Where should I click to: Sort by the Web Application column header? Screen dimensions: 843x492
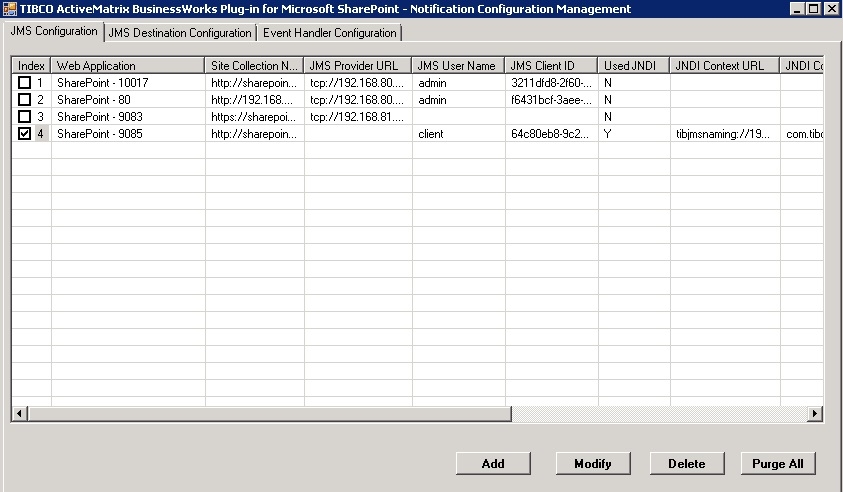coord(127,66)
